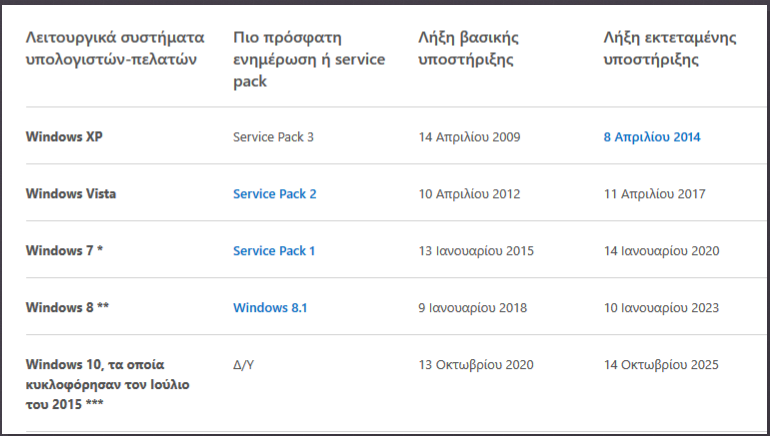Screen dimensions: 770x436
Task: Click the 9 Ιανουαρίου 2018 date
Action: click(473, 307)
